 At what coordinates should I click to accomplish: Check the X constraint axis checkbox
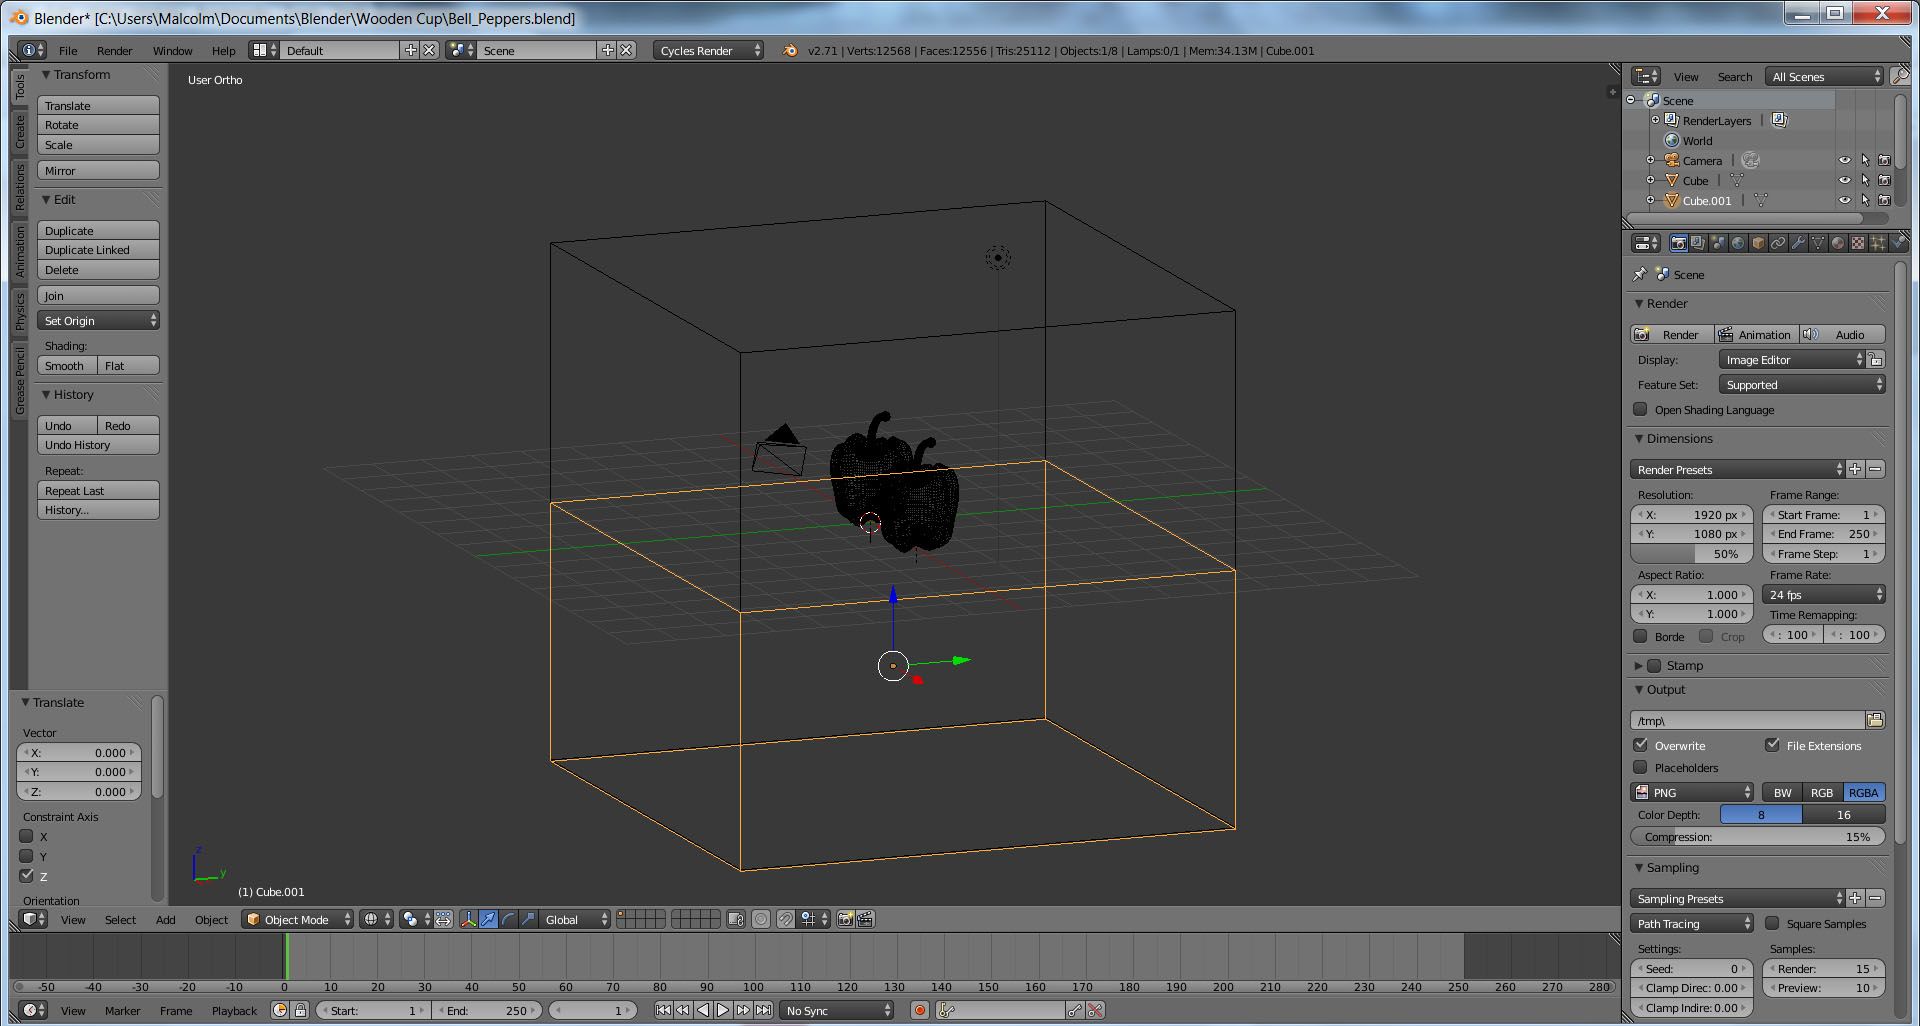tap(27, 836)
